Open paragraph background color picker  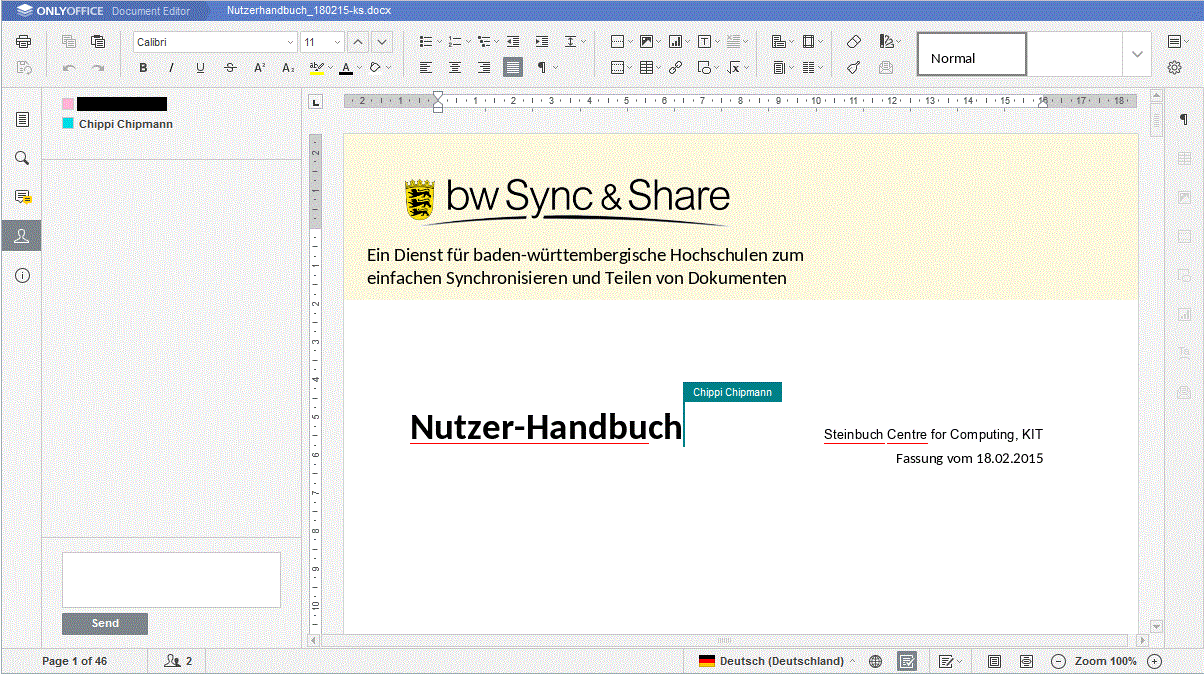coord(375,68)
